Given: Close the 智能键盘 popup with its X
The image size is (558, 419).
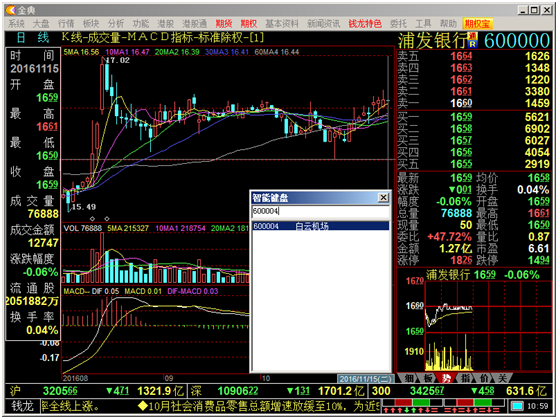Looking at the screenshot, I should coord(383,197).
